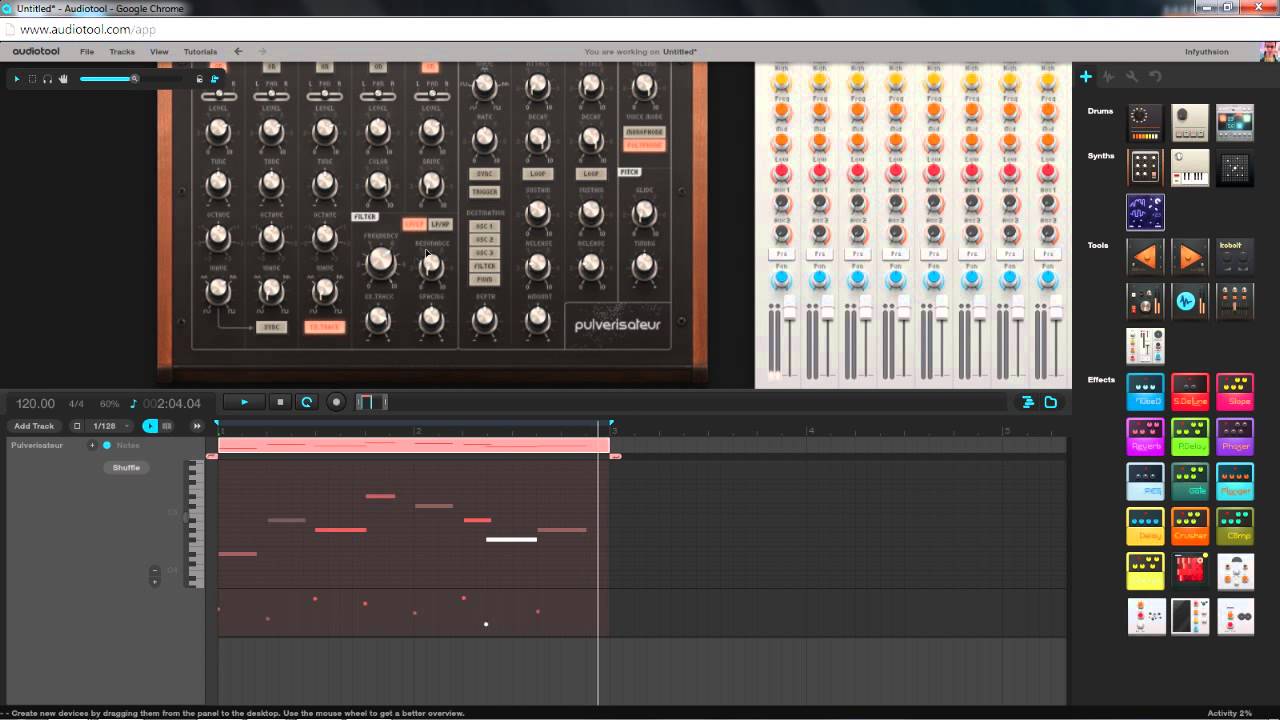Open the add devices plus tab
Viewport: 1280px width, 720px height.
[x=1086, y=76]
